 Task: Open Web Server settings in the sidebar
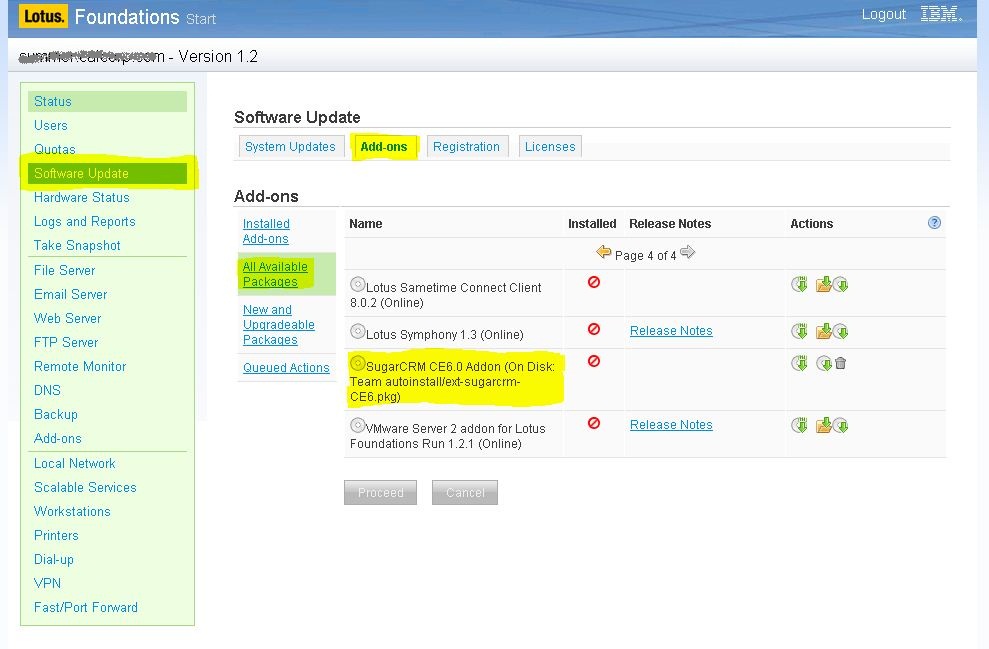[67, 319]
